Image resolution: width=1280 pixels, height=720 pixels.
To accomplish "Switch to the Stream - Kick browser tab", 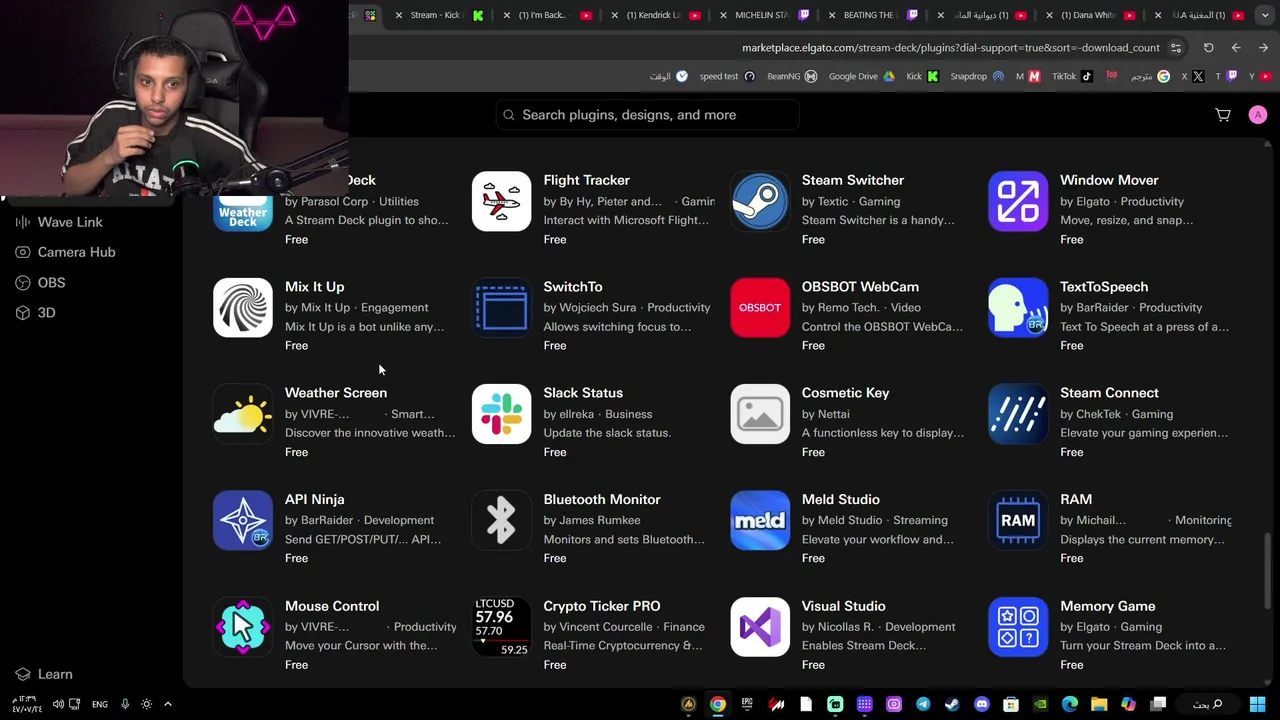I will click(x=437, y=15).
